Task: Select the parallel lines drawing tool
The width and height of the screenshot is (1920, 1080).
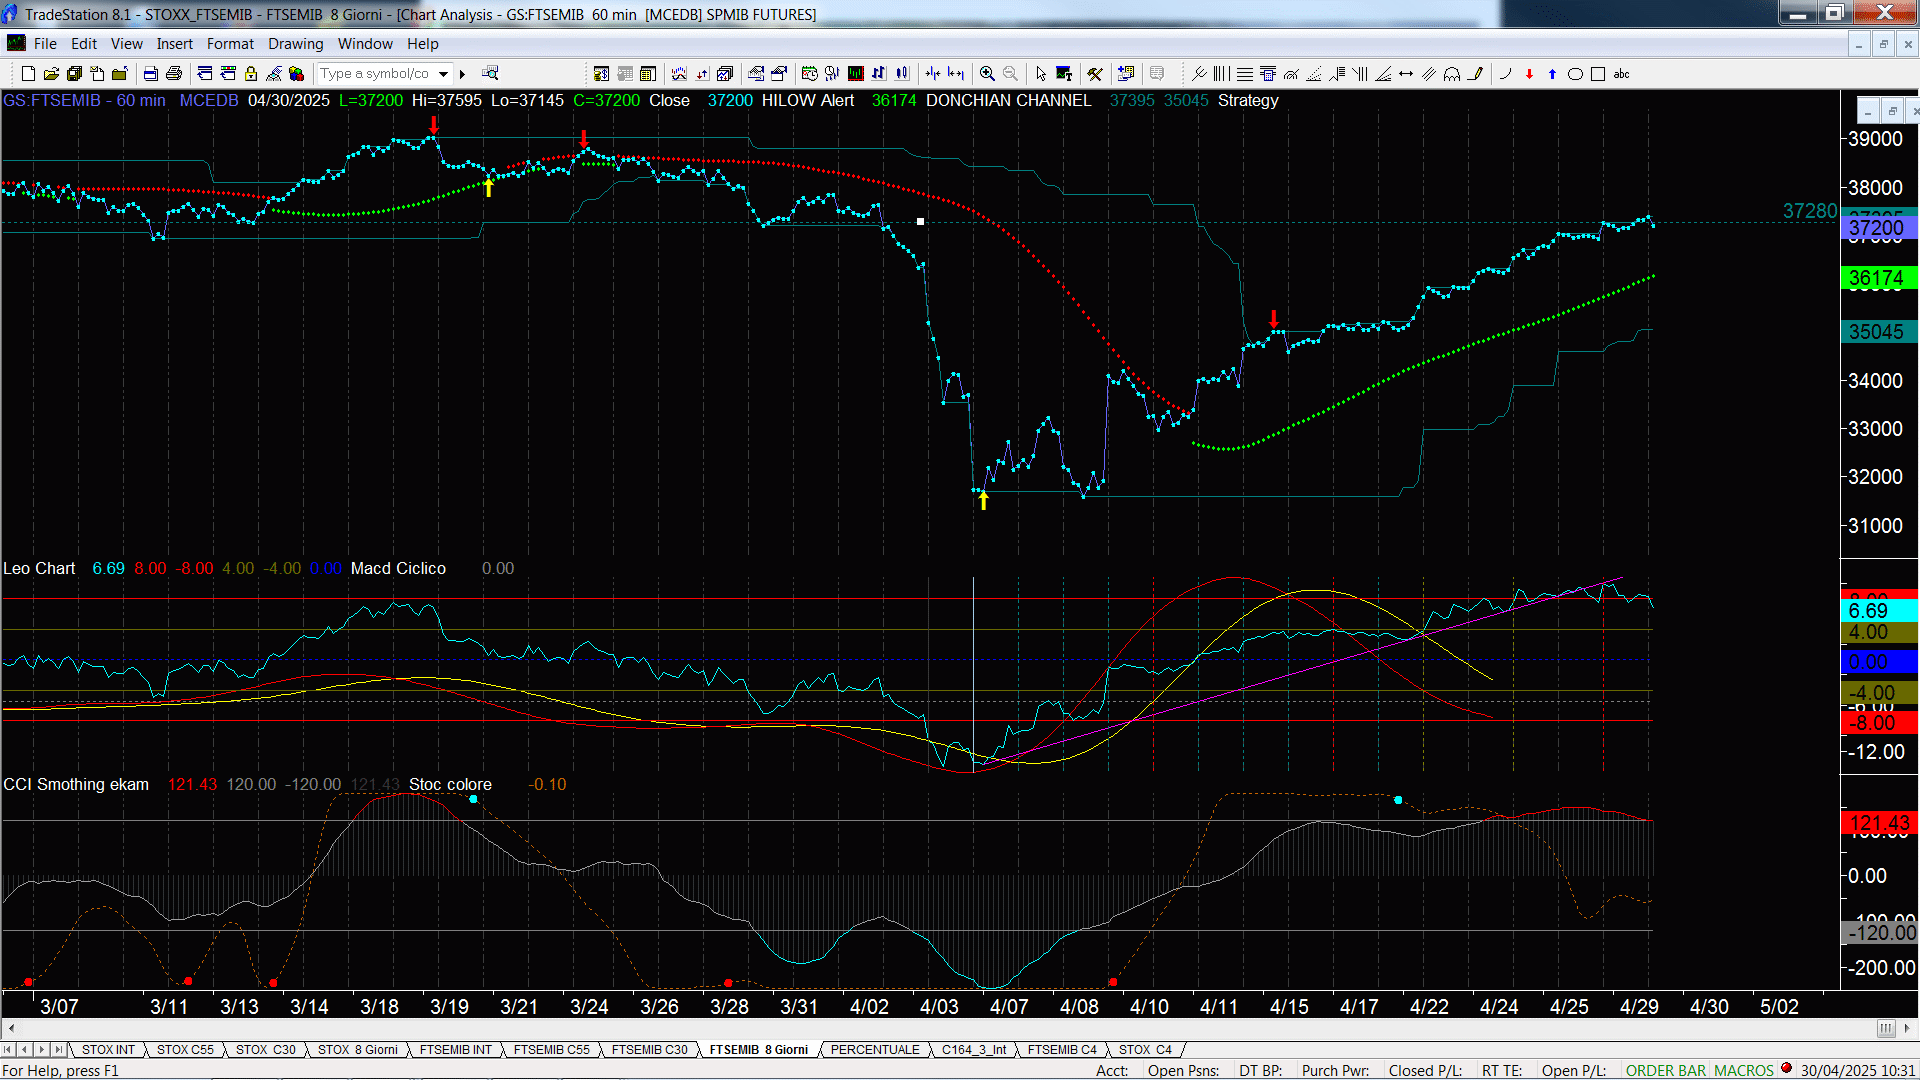Action: pos(1429,73)
